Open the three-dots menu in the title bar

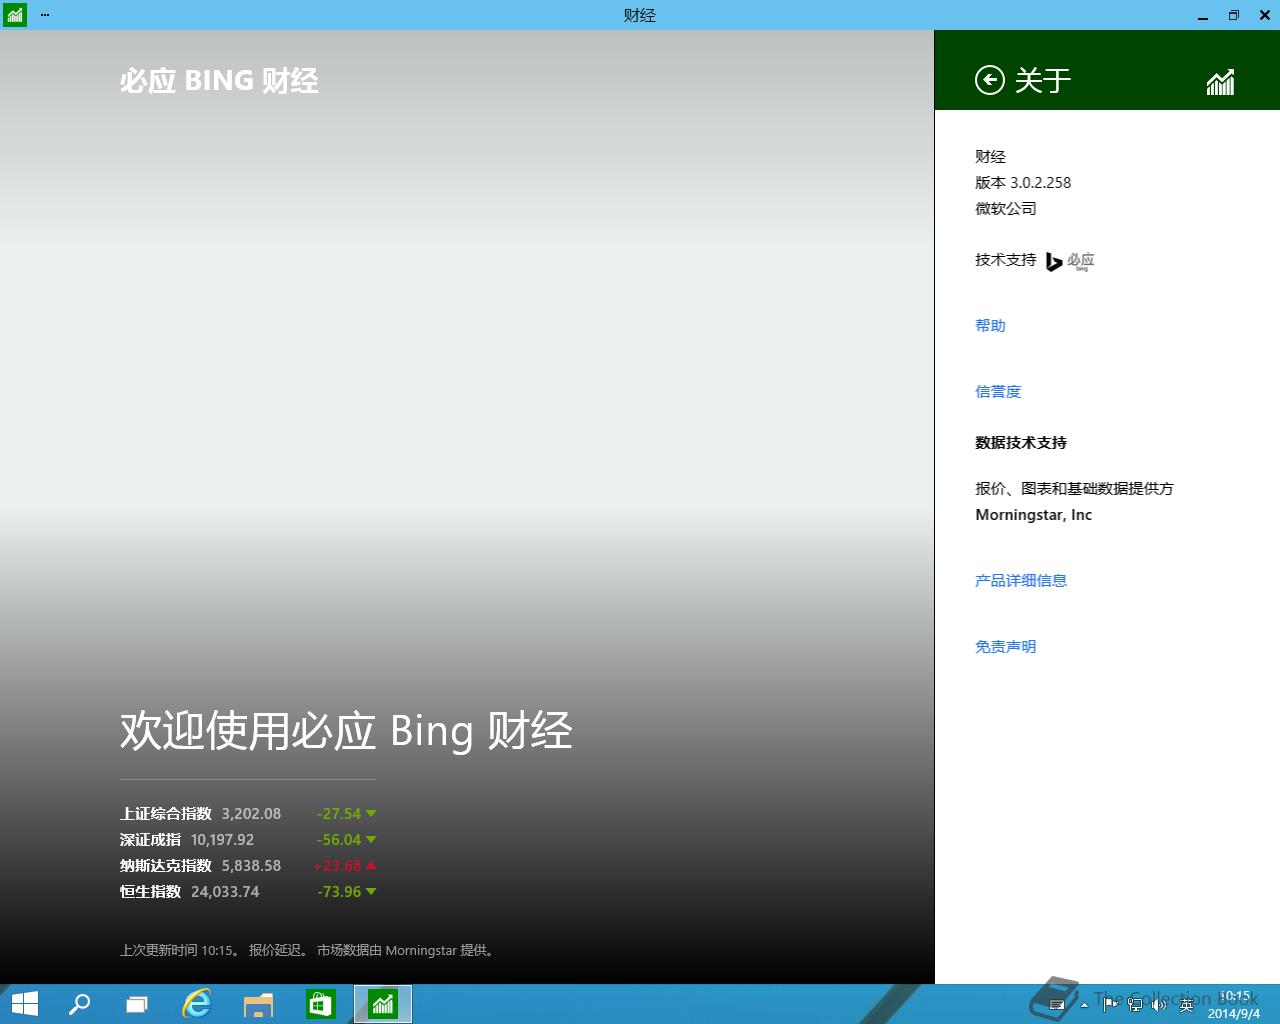pyautogui.click(x=45, y=15)
